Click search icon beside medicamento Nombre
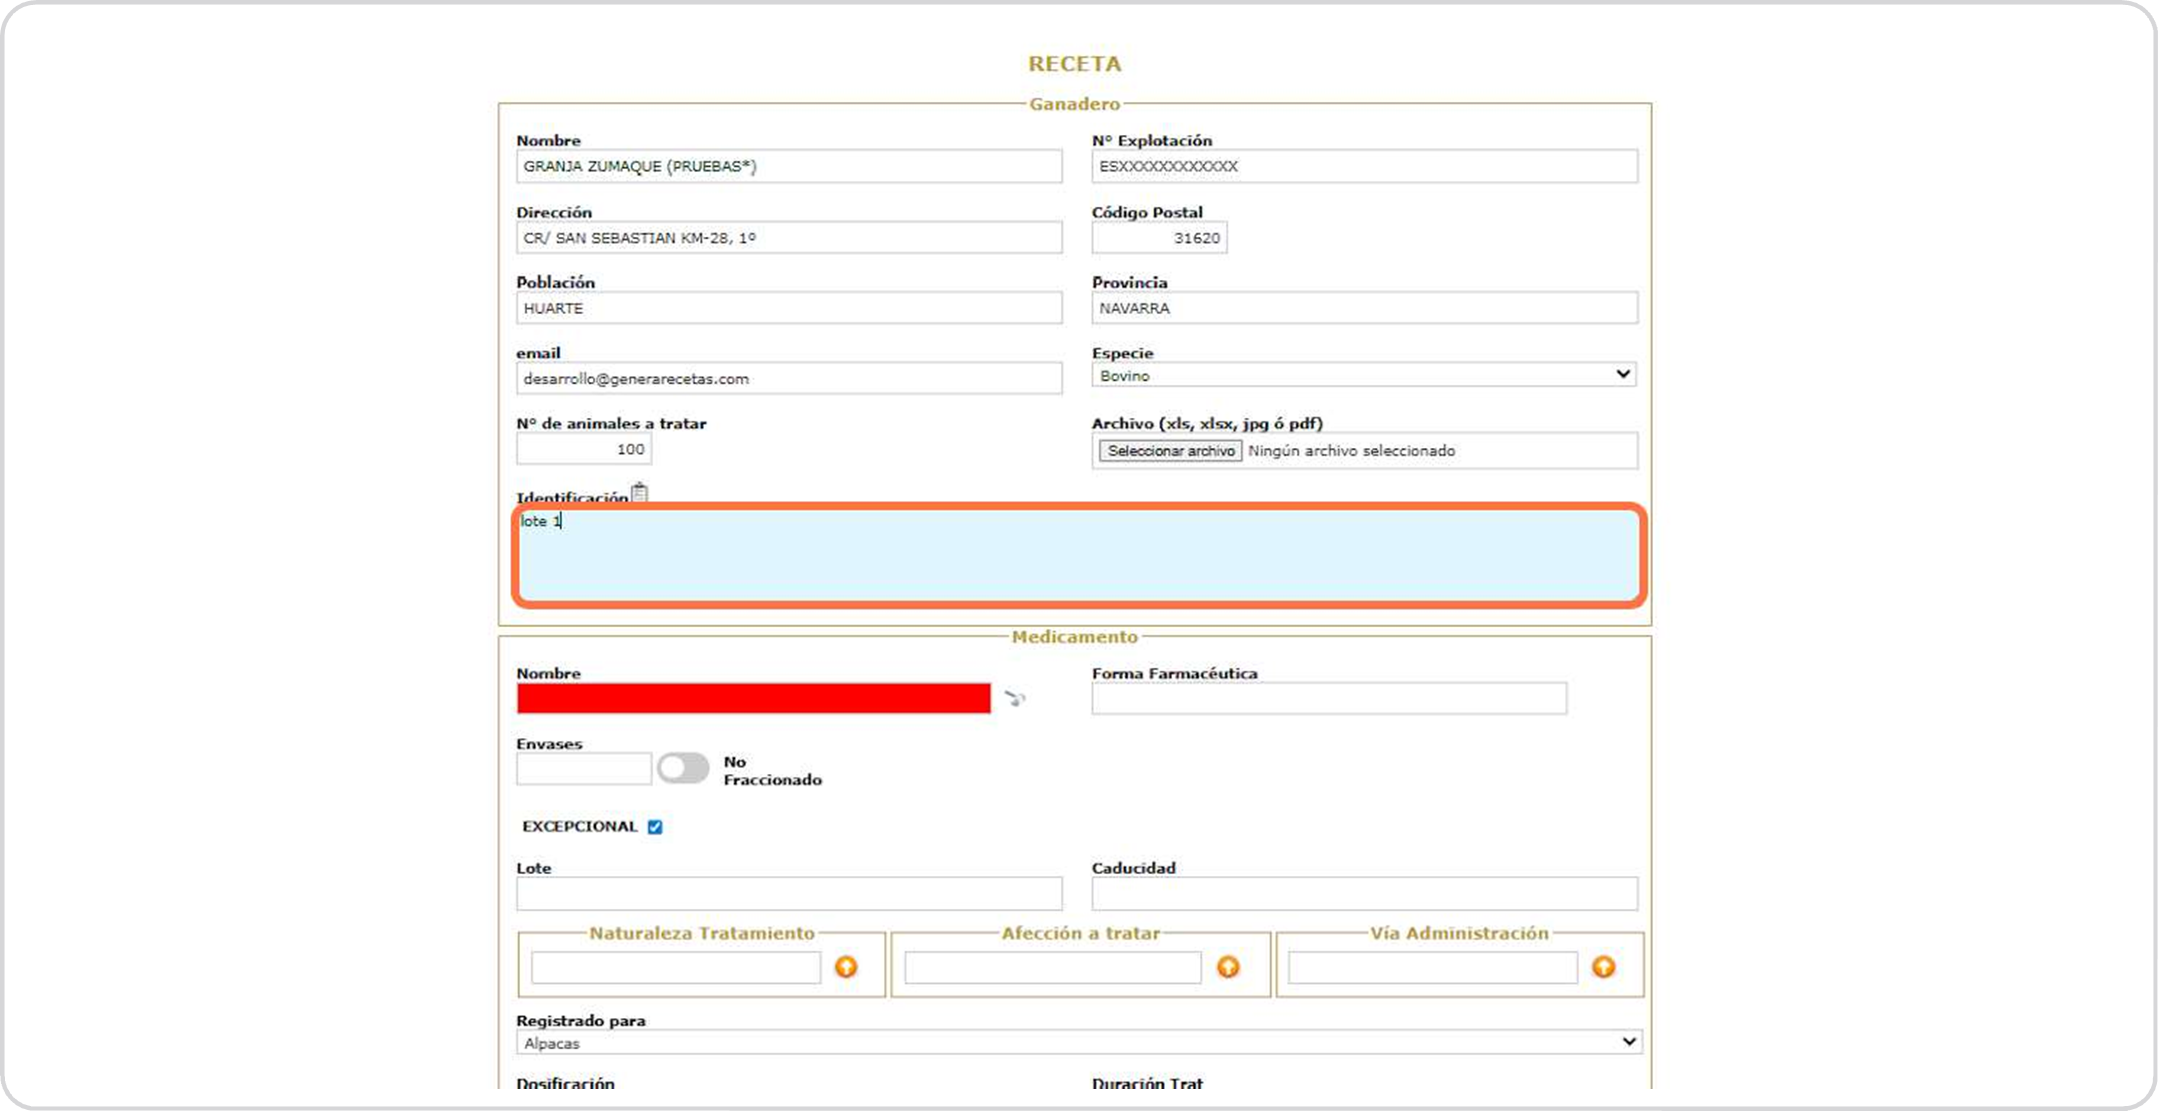The image size is (2158, 1111). [1015, 698]
